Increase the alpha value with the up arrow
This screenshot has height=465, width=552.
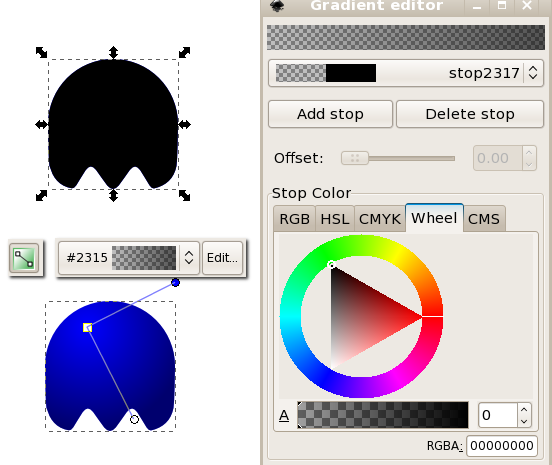pos(524,410)
